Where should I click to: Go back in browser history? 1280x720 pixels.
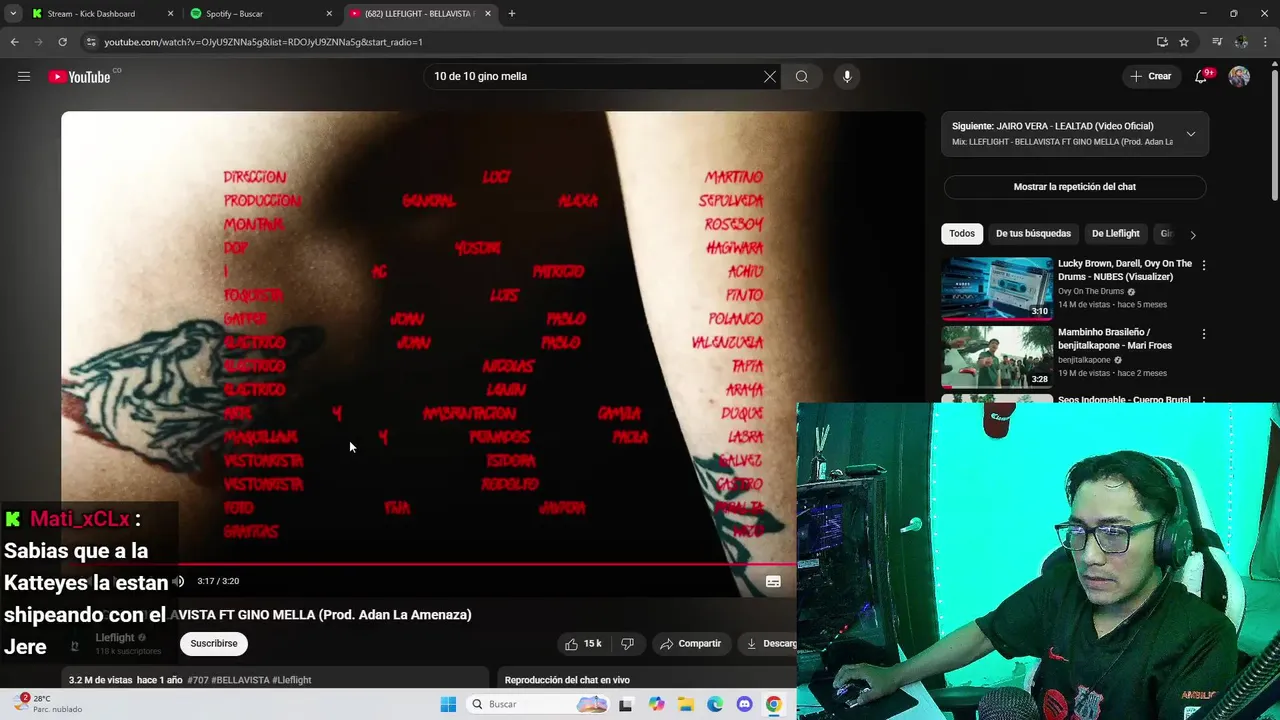click(x=14, y=42)
